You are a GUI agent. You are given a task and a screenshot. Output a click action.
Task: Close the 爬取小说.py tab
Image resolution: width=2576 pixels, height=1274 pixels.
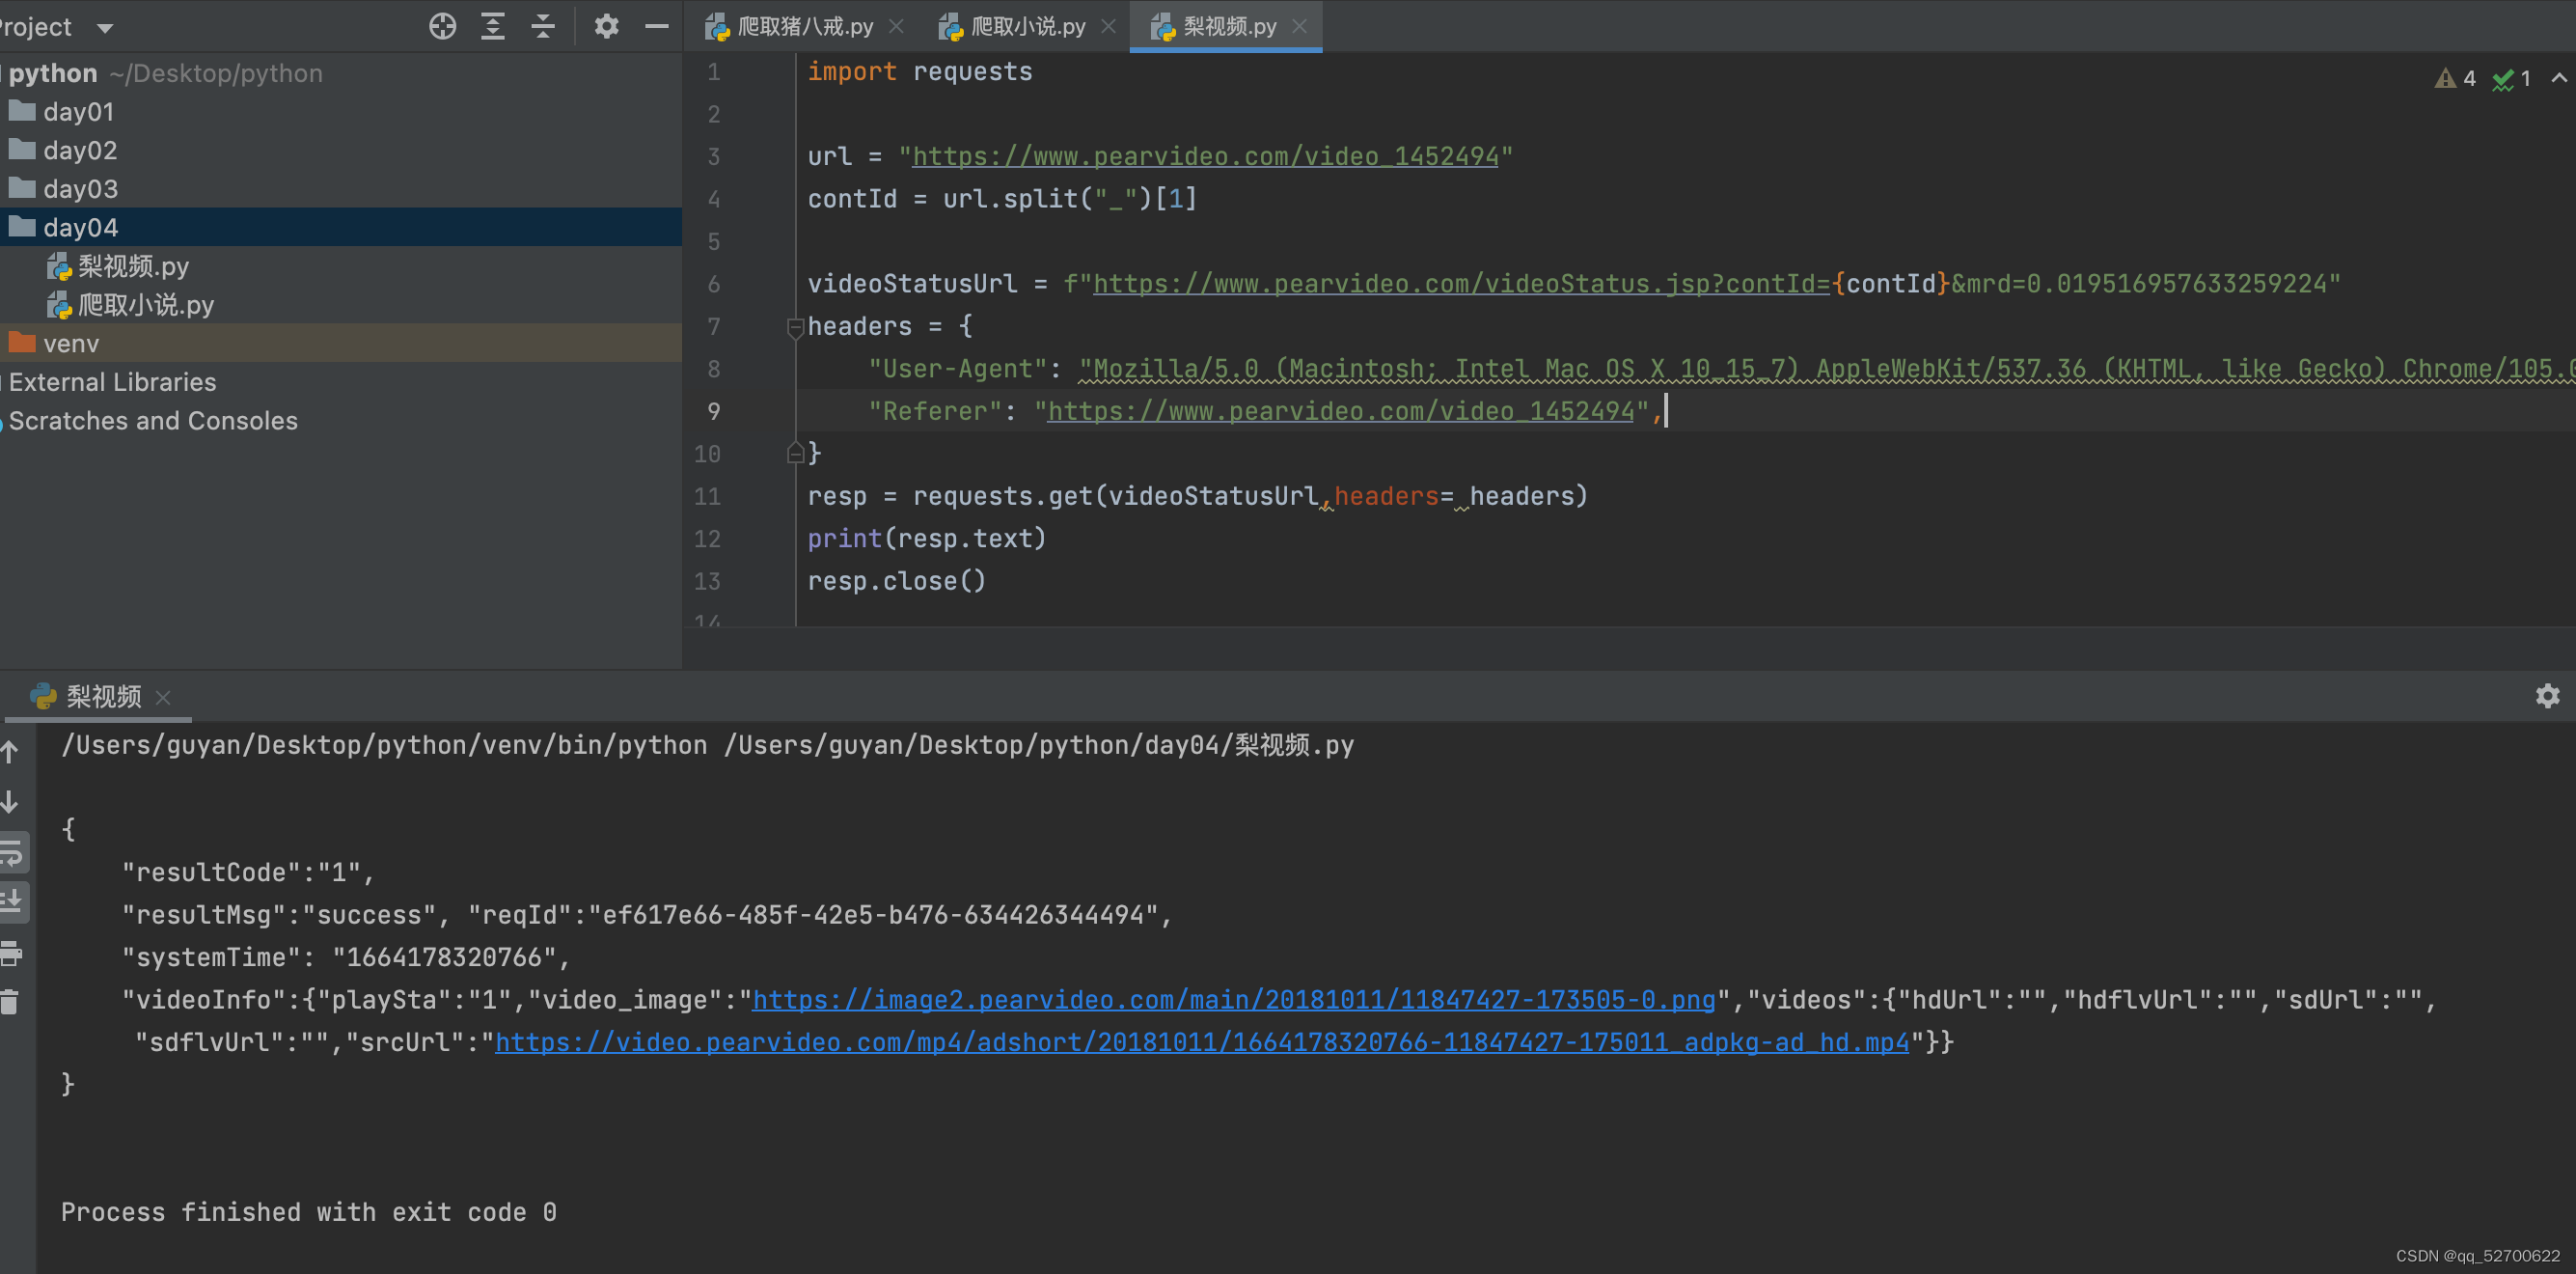coord(1108,26)
